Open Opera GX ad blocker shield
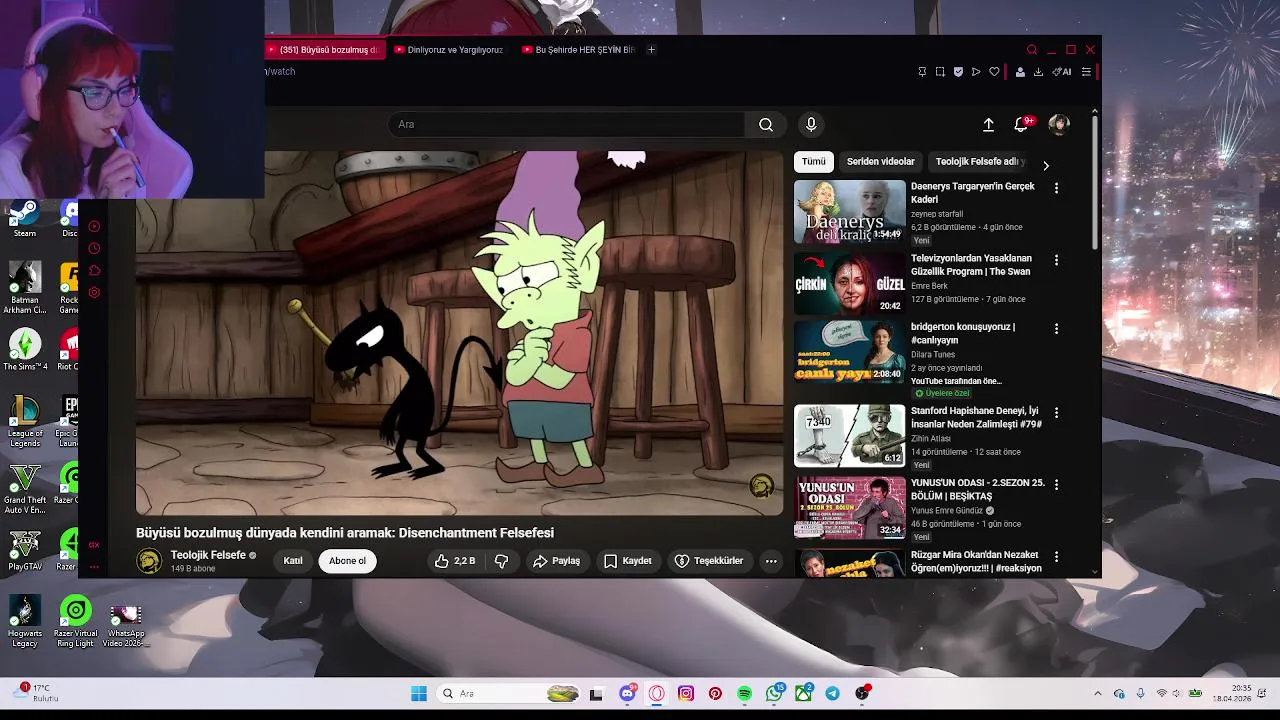Screen dimensions: 1280x720 click(958, 72)
